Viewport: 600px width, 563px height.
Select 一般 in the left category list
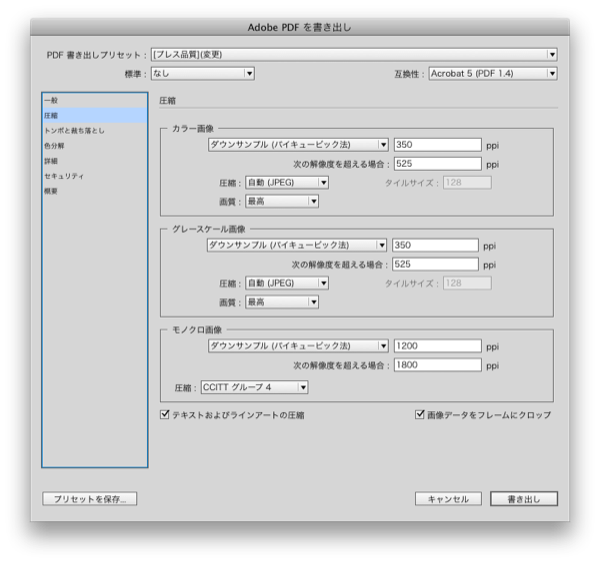click(95, 101)
